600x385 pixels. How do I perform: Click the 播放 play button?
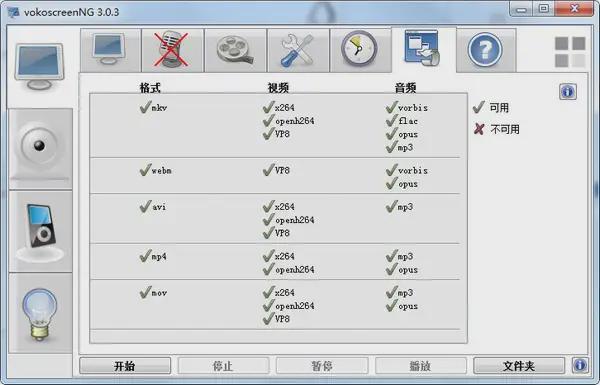tap(421, 366)
